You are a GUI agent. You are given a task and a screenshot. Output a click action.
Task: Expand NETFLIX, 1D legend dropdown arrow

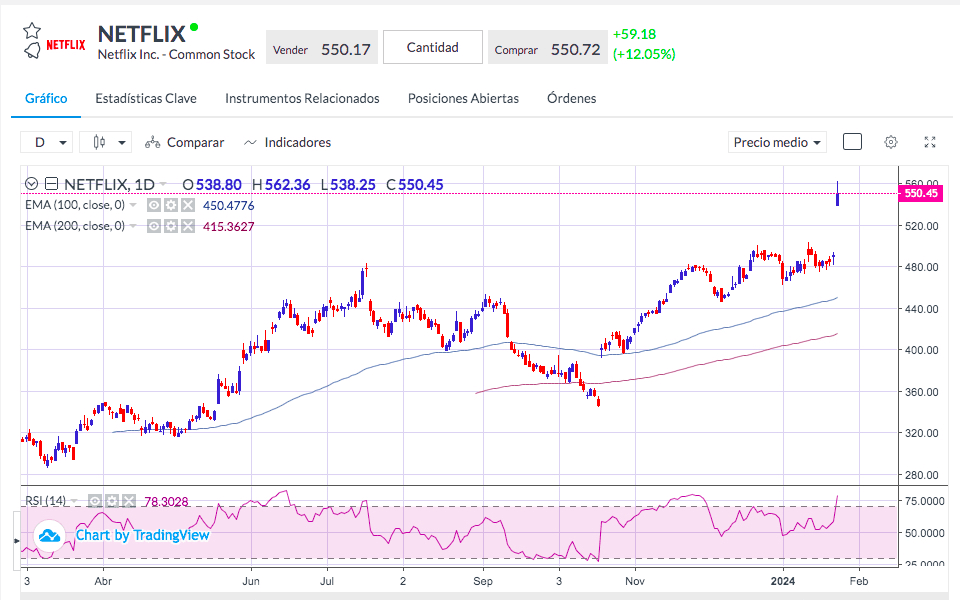click(163, 184)
